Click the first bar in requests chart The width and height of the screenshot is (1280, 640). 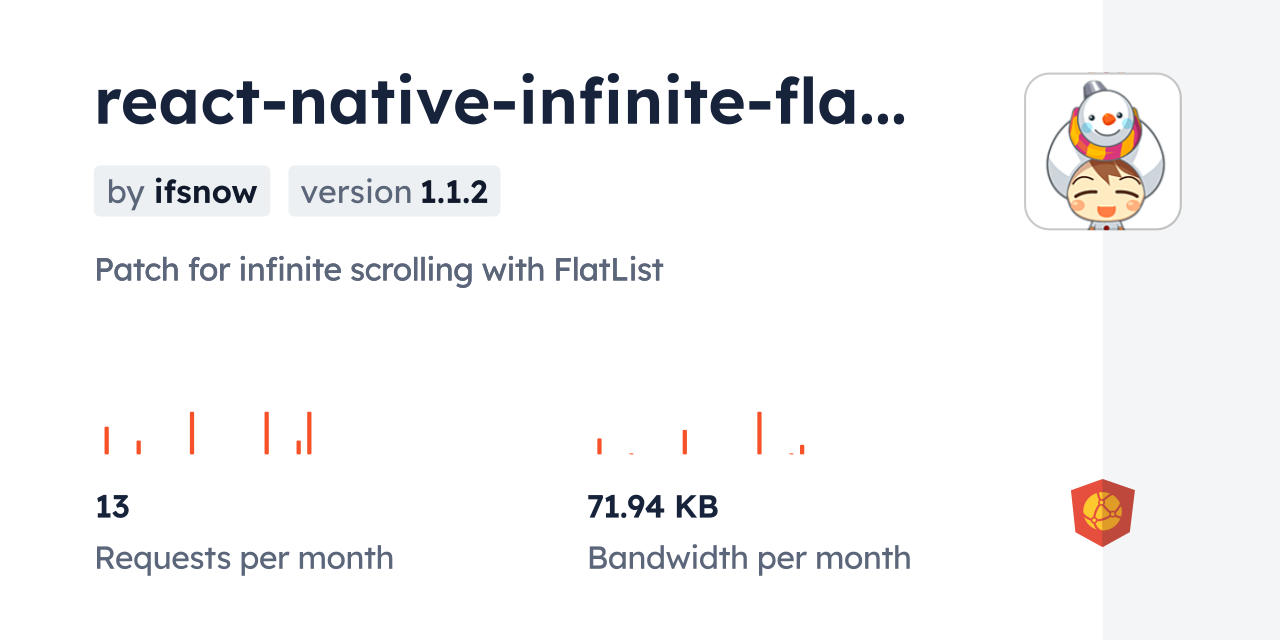[x=107, y=440]
